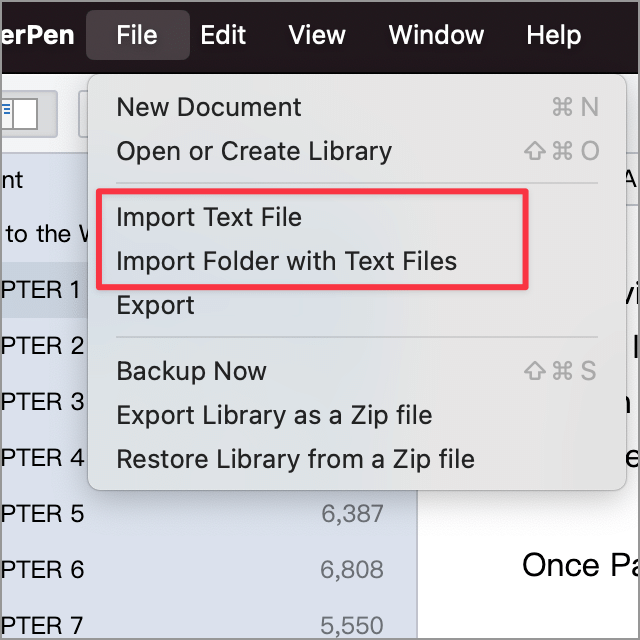This screenshot has width=640, height=640.
Task: Select CHAPTER 6 with 6,808 words
Action: click(x=209, y=569)
